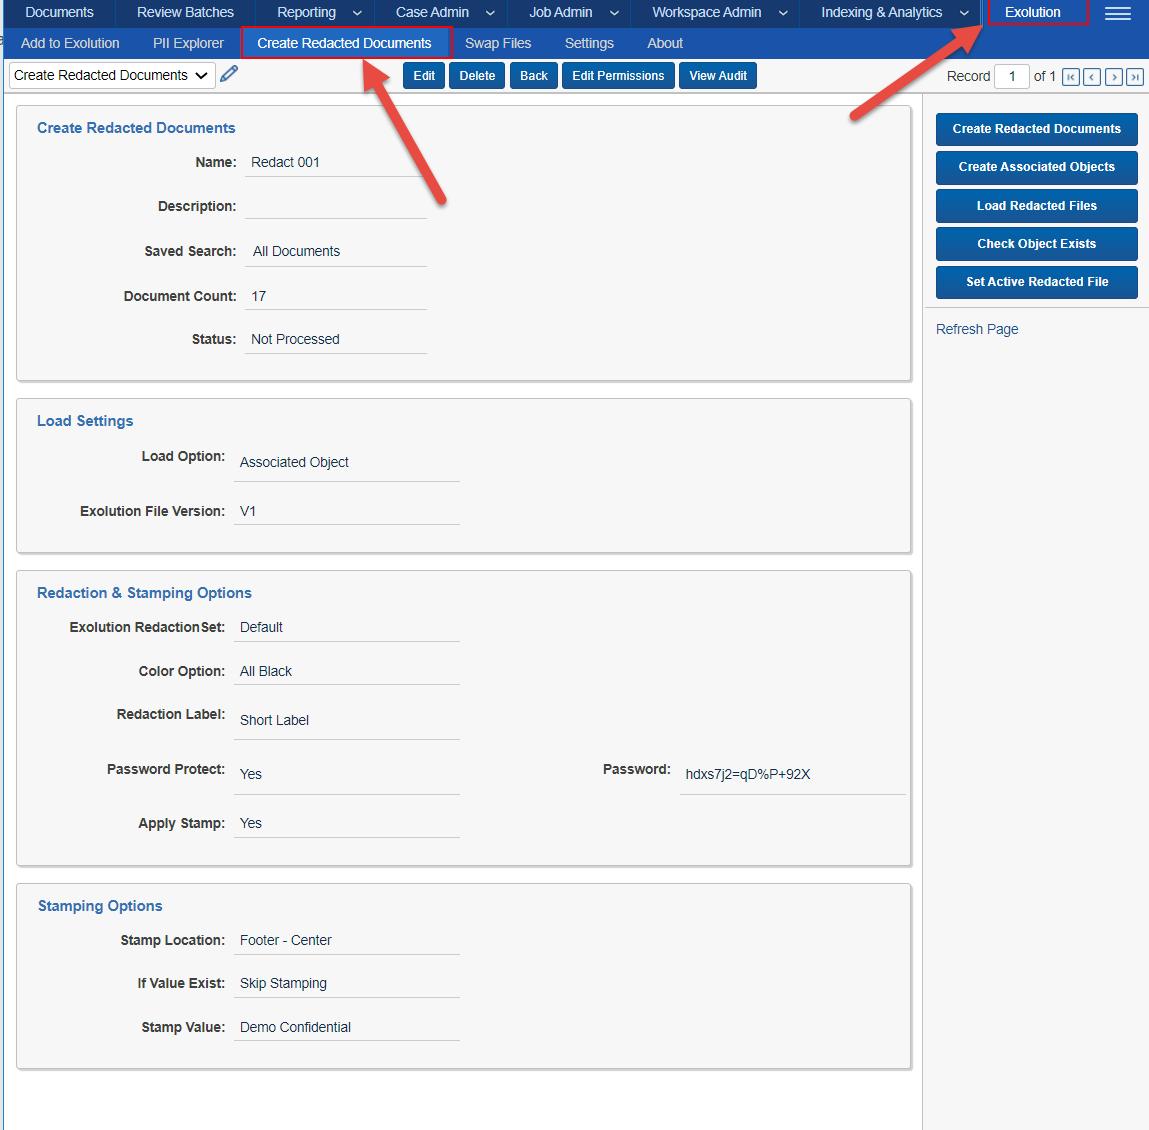Expand the Reporting menu chevron
This screenshot has width=1149, height=1130.
pyautogui.click(x=357, y=13)
